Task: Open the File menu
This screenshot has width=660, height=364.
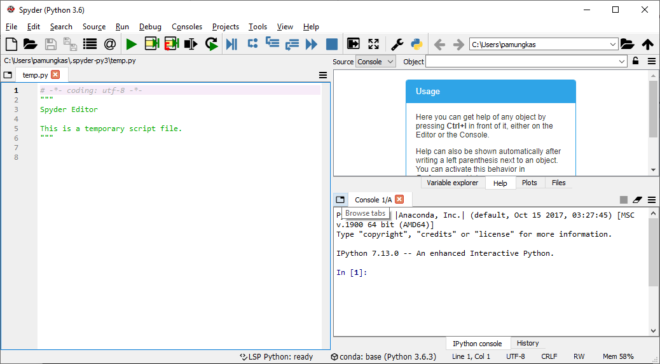Action: point(11,27)
